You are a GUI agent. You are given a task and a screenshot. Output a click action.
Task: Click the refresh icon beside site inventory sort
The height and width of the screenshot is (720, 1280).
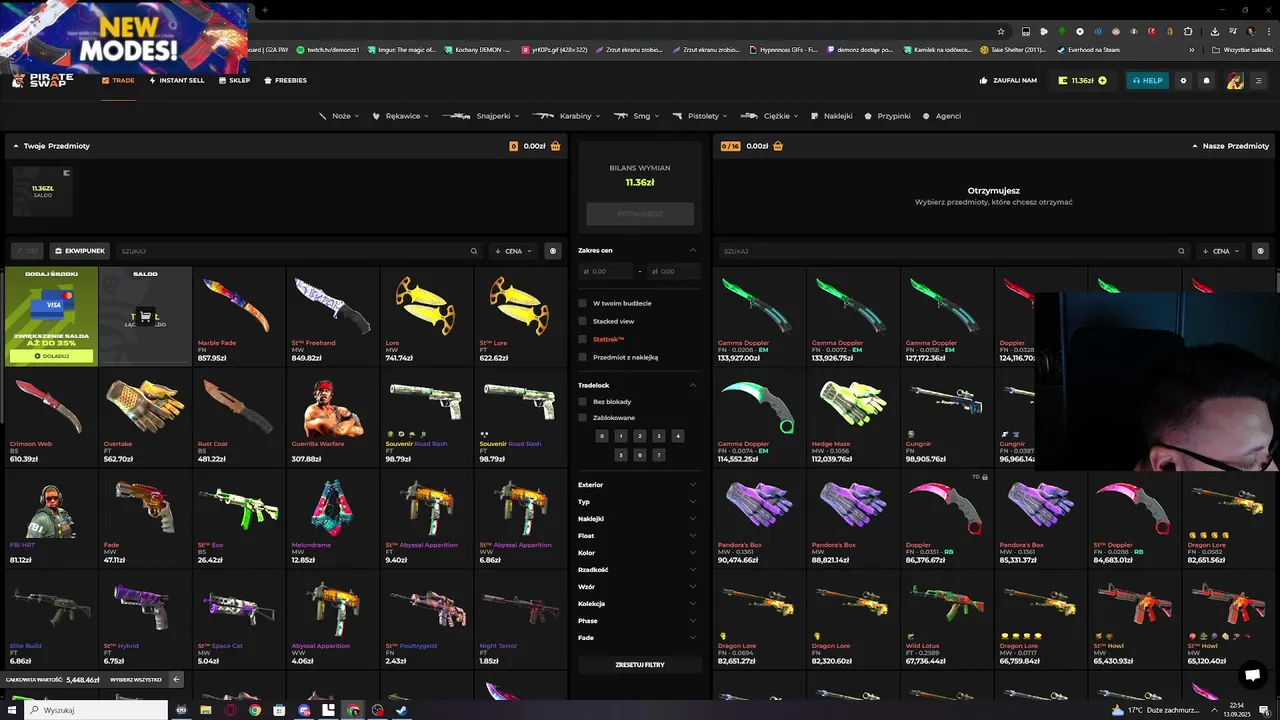[x=1260, y=251]
